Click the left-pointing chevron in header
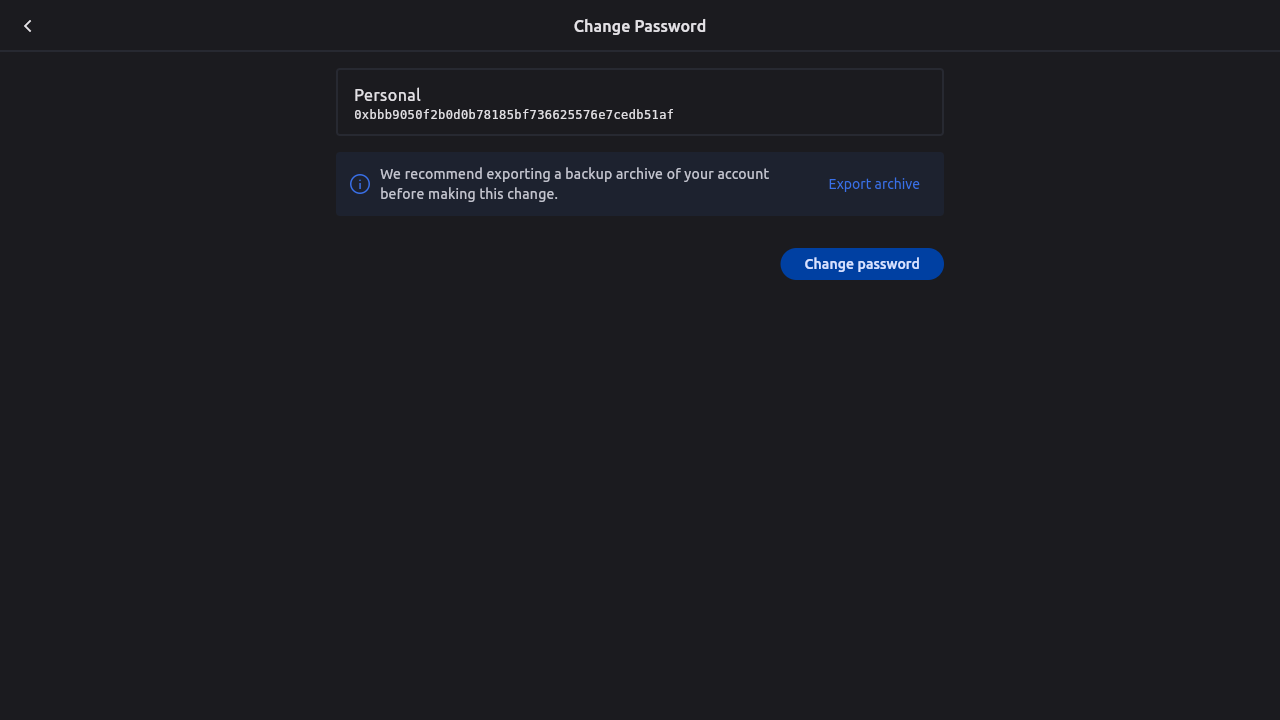The height and width of the screenshot is (720, 1280). tap(28, 26)
